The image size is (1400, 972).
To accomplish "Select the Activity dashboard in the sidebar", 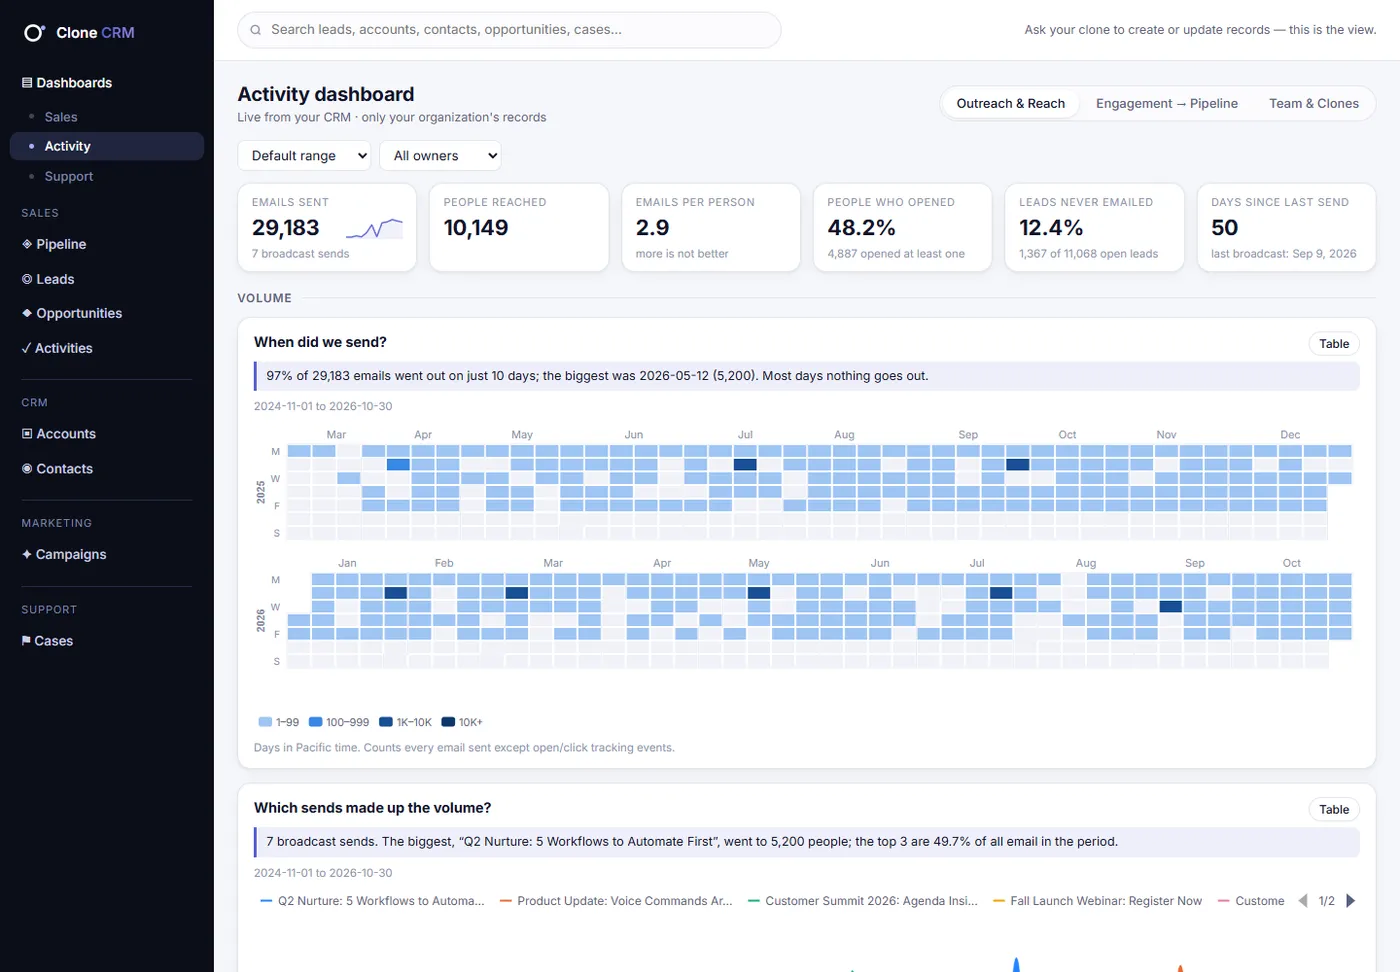I will pyautogui.click(x=107, y=146).
